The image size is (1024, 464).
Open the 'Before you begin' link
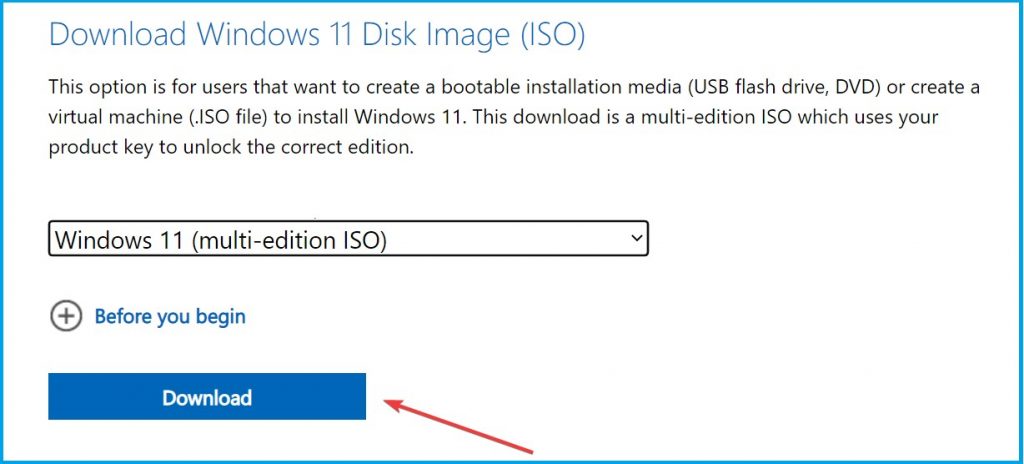(x=170, y=317)
